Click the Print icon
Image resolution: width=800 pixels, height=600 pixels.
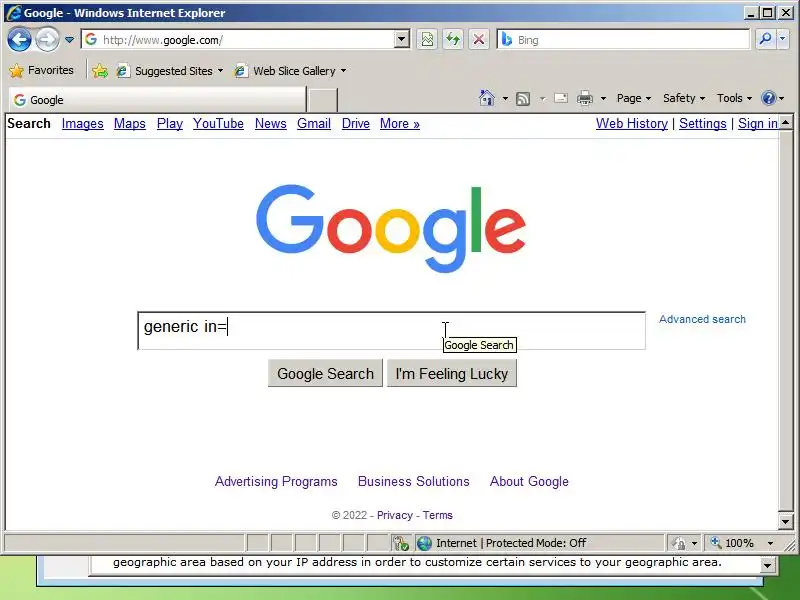pos(585,98)
